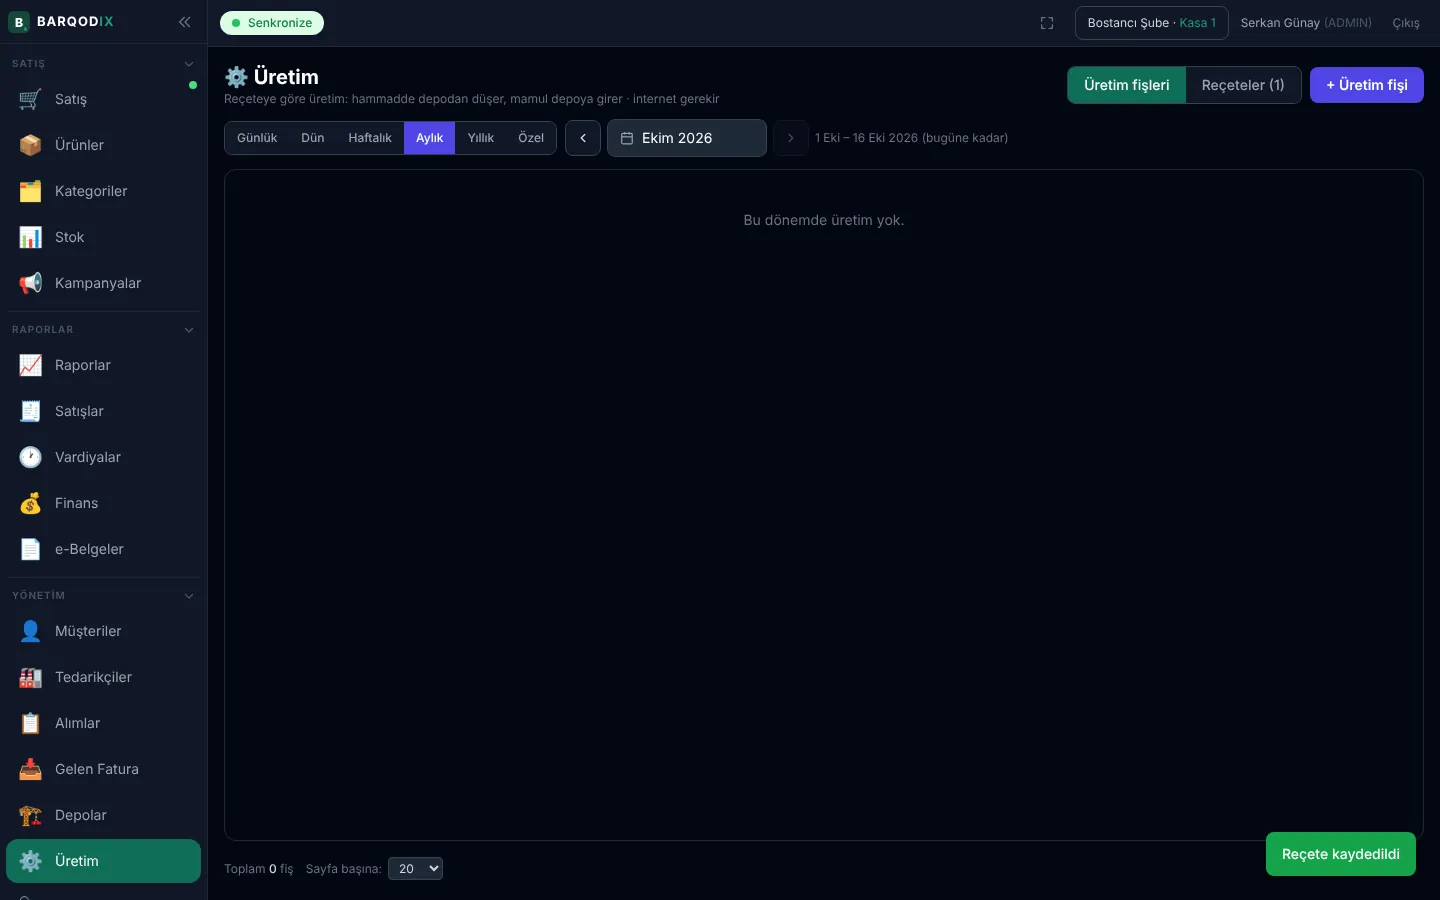The width and height of the screenshot is (1440, 900).
Task: Open Ürünler via its box icon
Action: [30, 145]
